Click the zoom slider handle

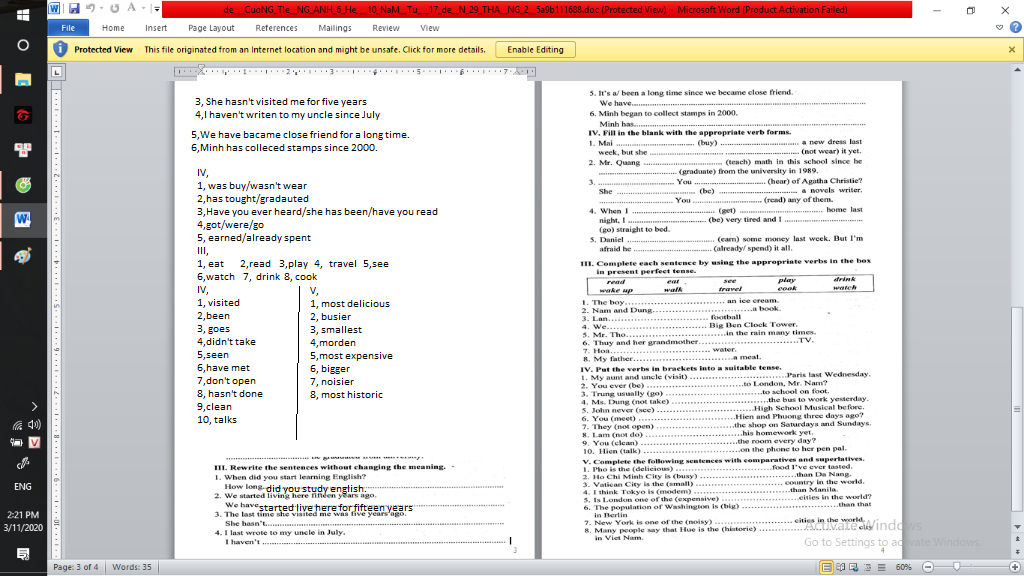957,567
